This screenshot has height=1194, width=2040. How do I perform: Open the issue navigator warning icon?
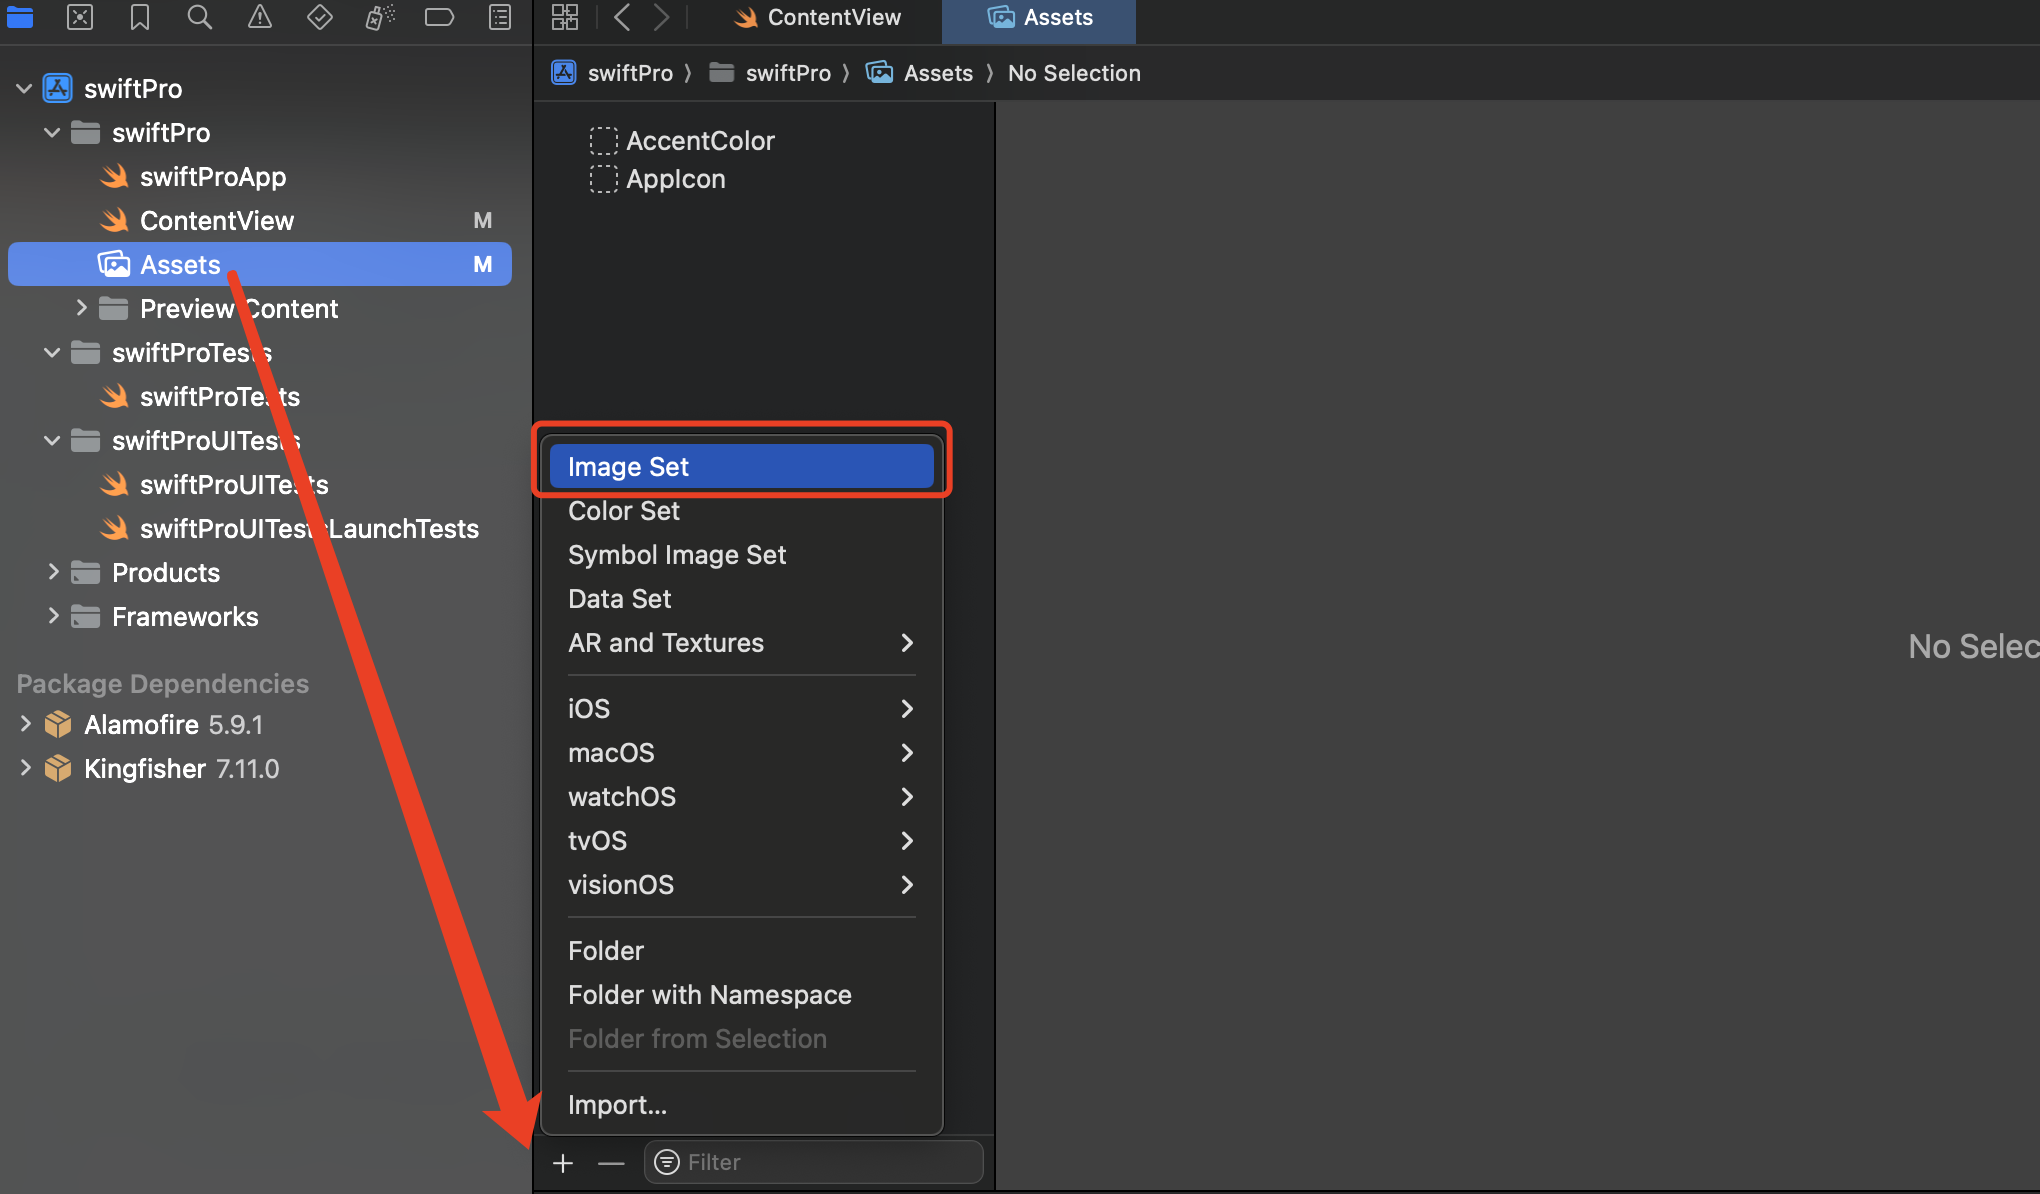click(x=260, y=17)
